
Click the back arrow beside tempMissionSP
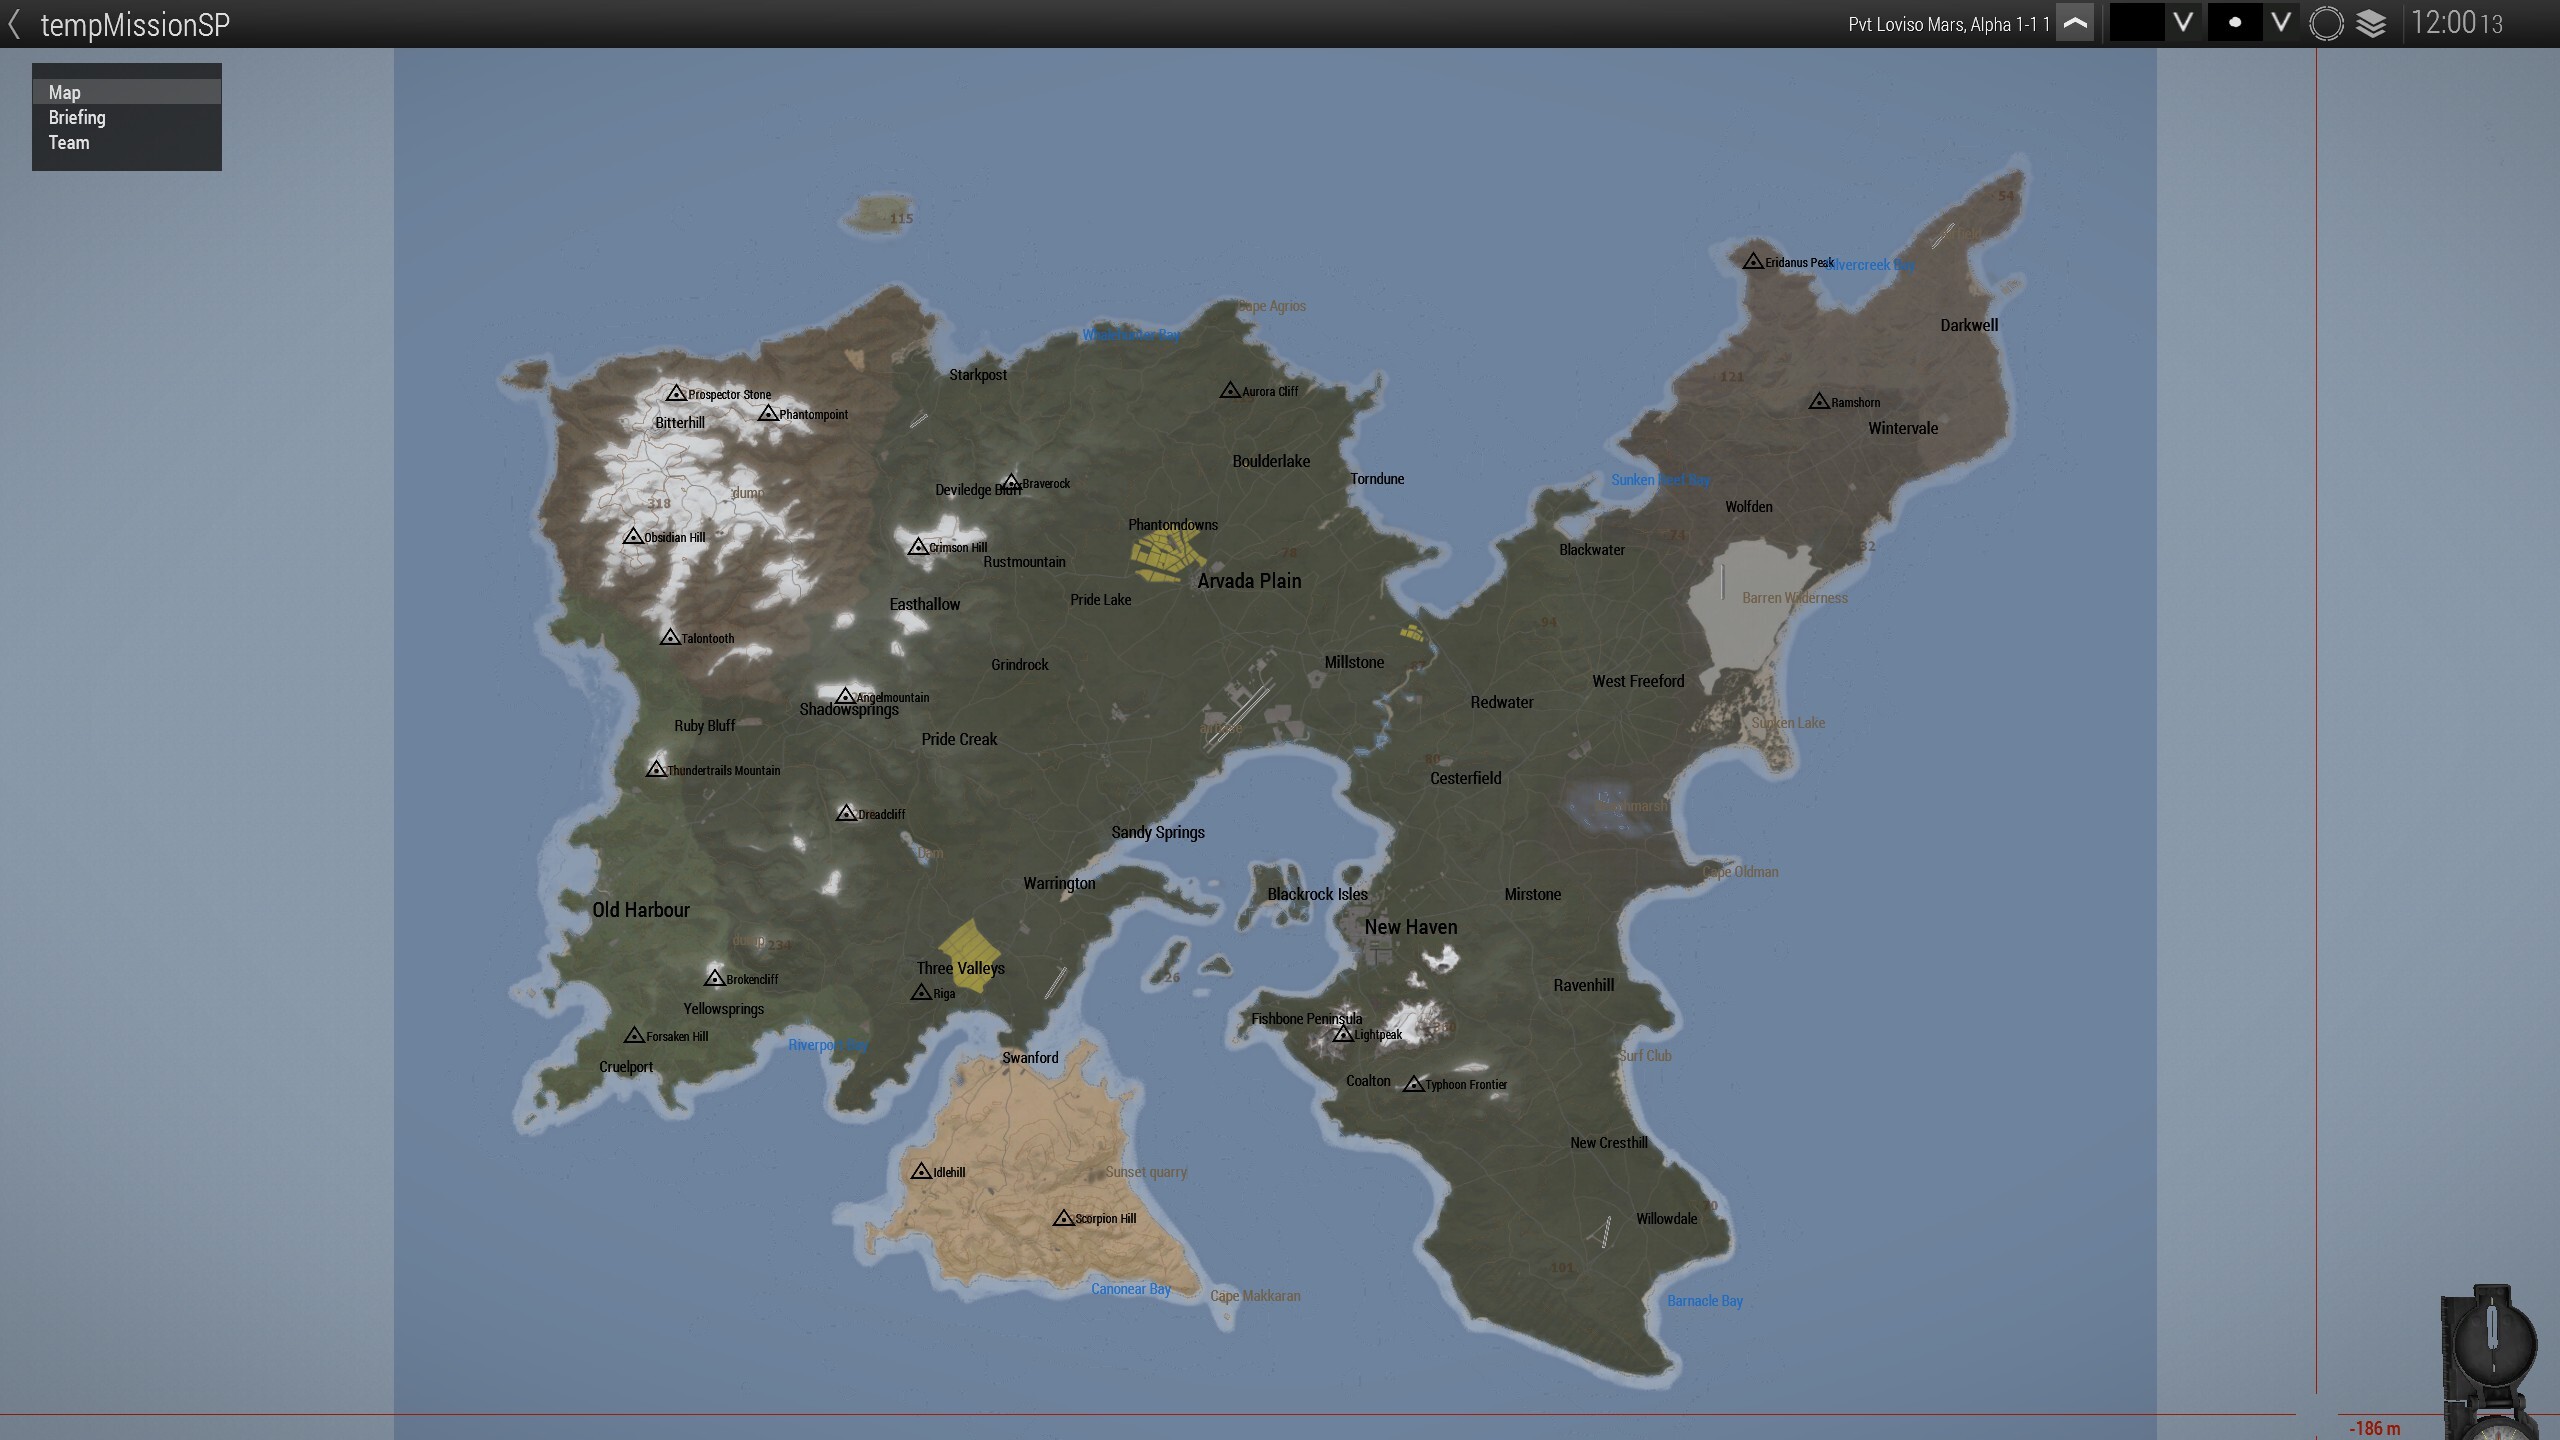point(14,25)
